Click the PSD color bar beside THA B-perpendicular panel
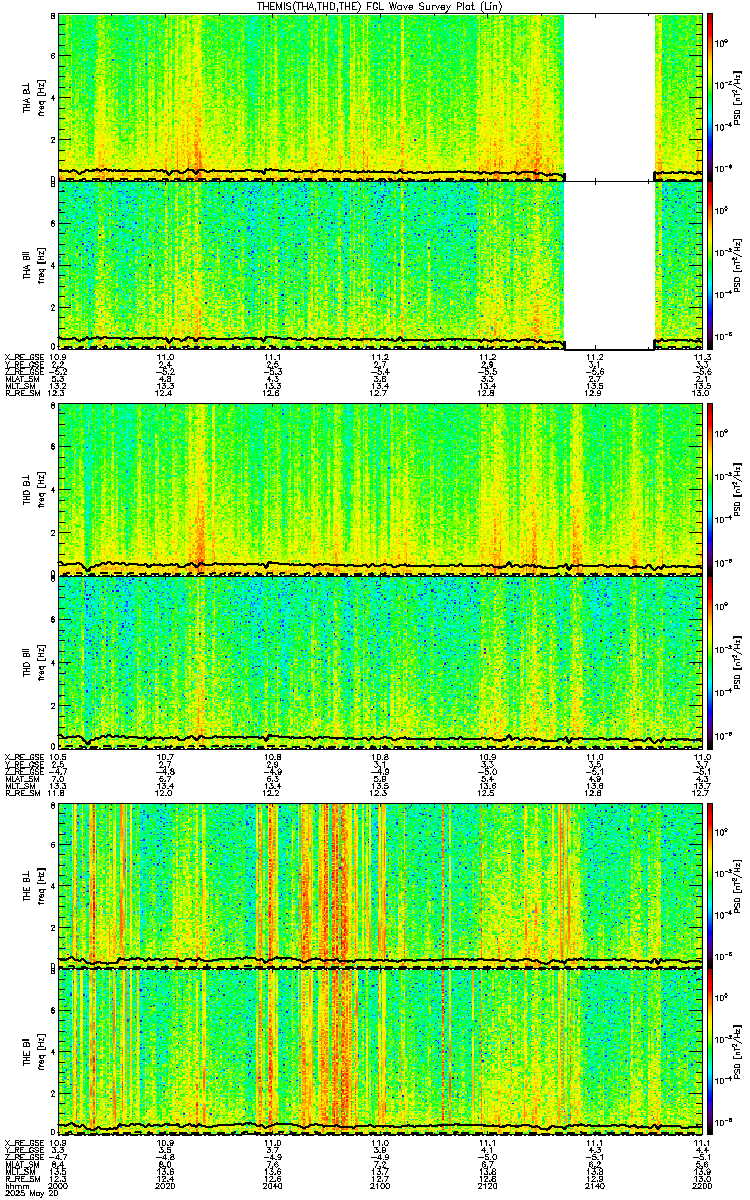The height and width of the screenshot is (1200, 750). point(711,96)
